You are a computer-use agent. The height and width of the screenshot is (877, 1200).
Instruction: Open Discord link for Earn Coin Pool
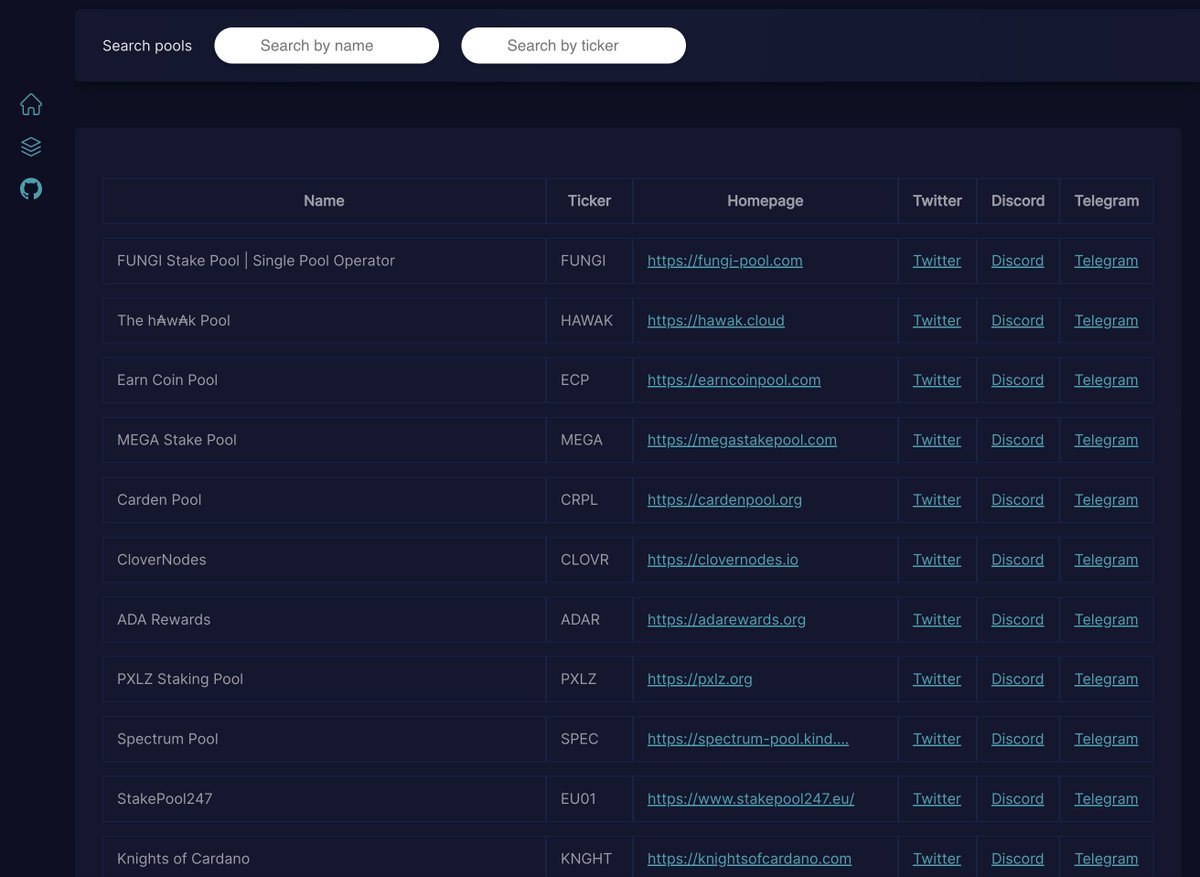click(1018, 380)
